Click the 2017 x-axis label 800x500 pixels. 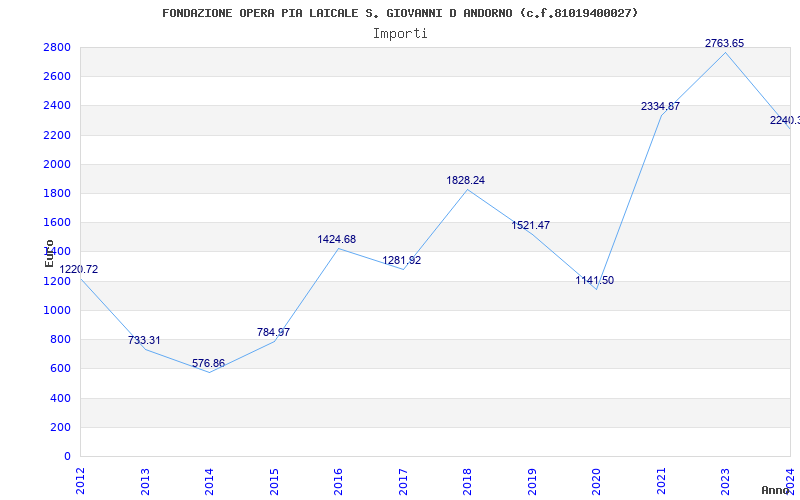tap(403, 482)
